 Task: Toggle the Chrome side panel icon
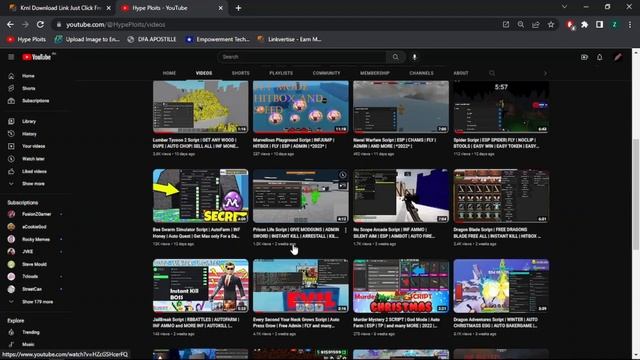pos(600,24)
